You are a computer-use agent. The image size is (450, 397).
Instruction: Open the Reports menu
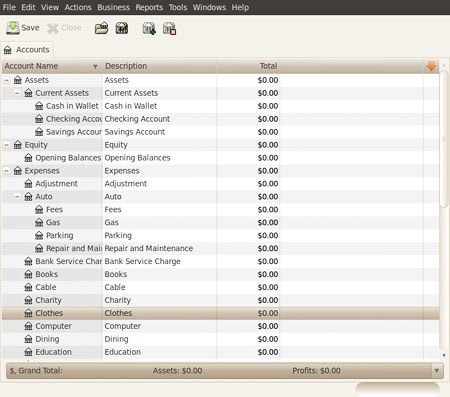149,7
